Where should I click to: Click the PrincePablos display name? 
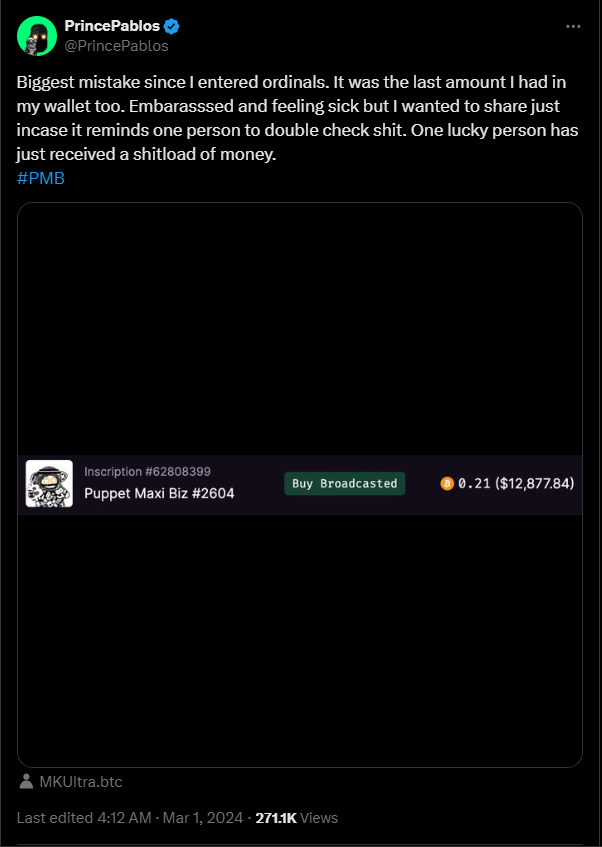tap(112, 25)
